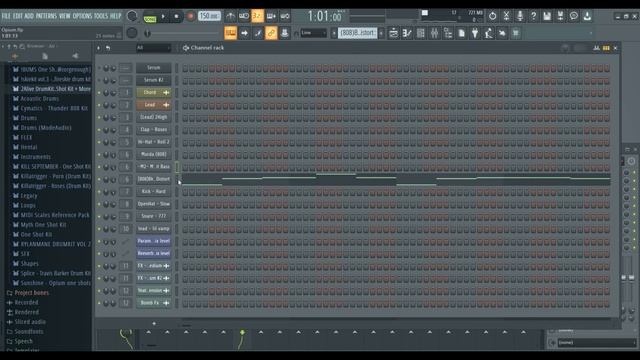Open channel rack filter dropdown labeled All
This screenshot has width=640, height=360.
coord(153,48)
